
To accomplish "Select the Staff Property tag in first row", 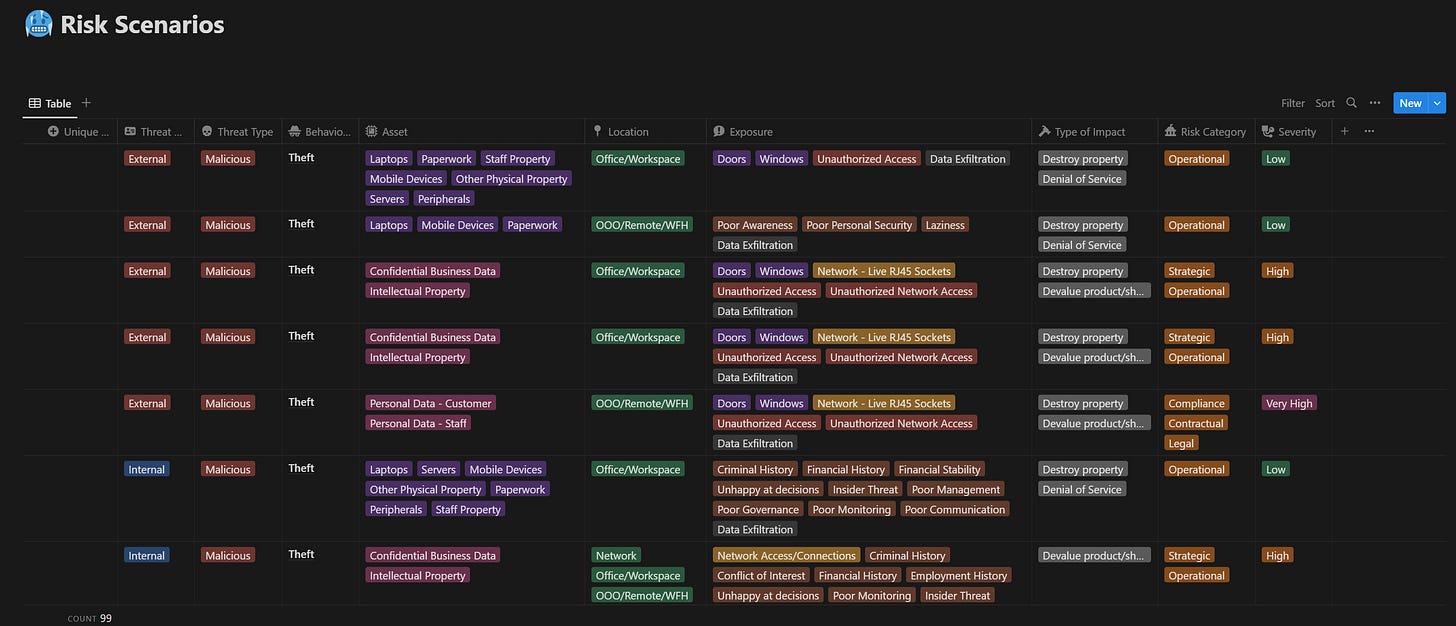I will [x=517, y=159].
